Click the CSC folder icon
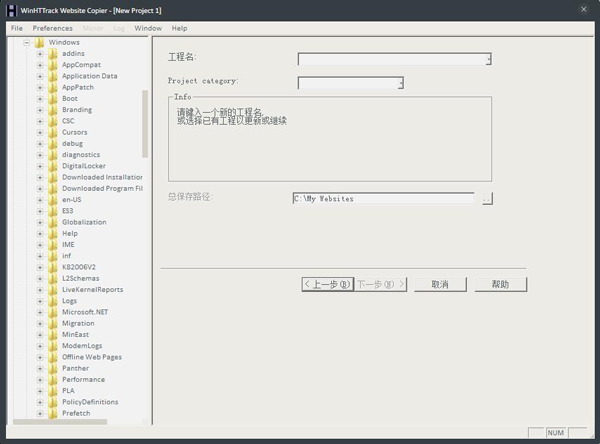Screen dimensions: 600x444 click(53, 121)
